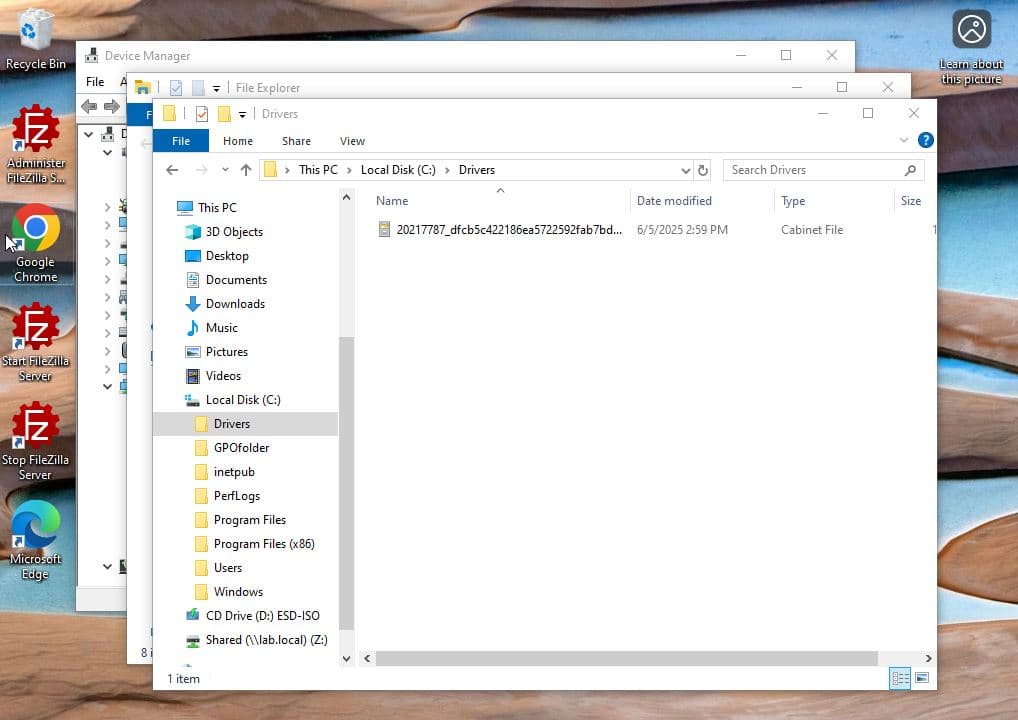Open the Share ribbon tab
The image size is (1018, 720).
point(296,141)
